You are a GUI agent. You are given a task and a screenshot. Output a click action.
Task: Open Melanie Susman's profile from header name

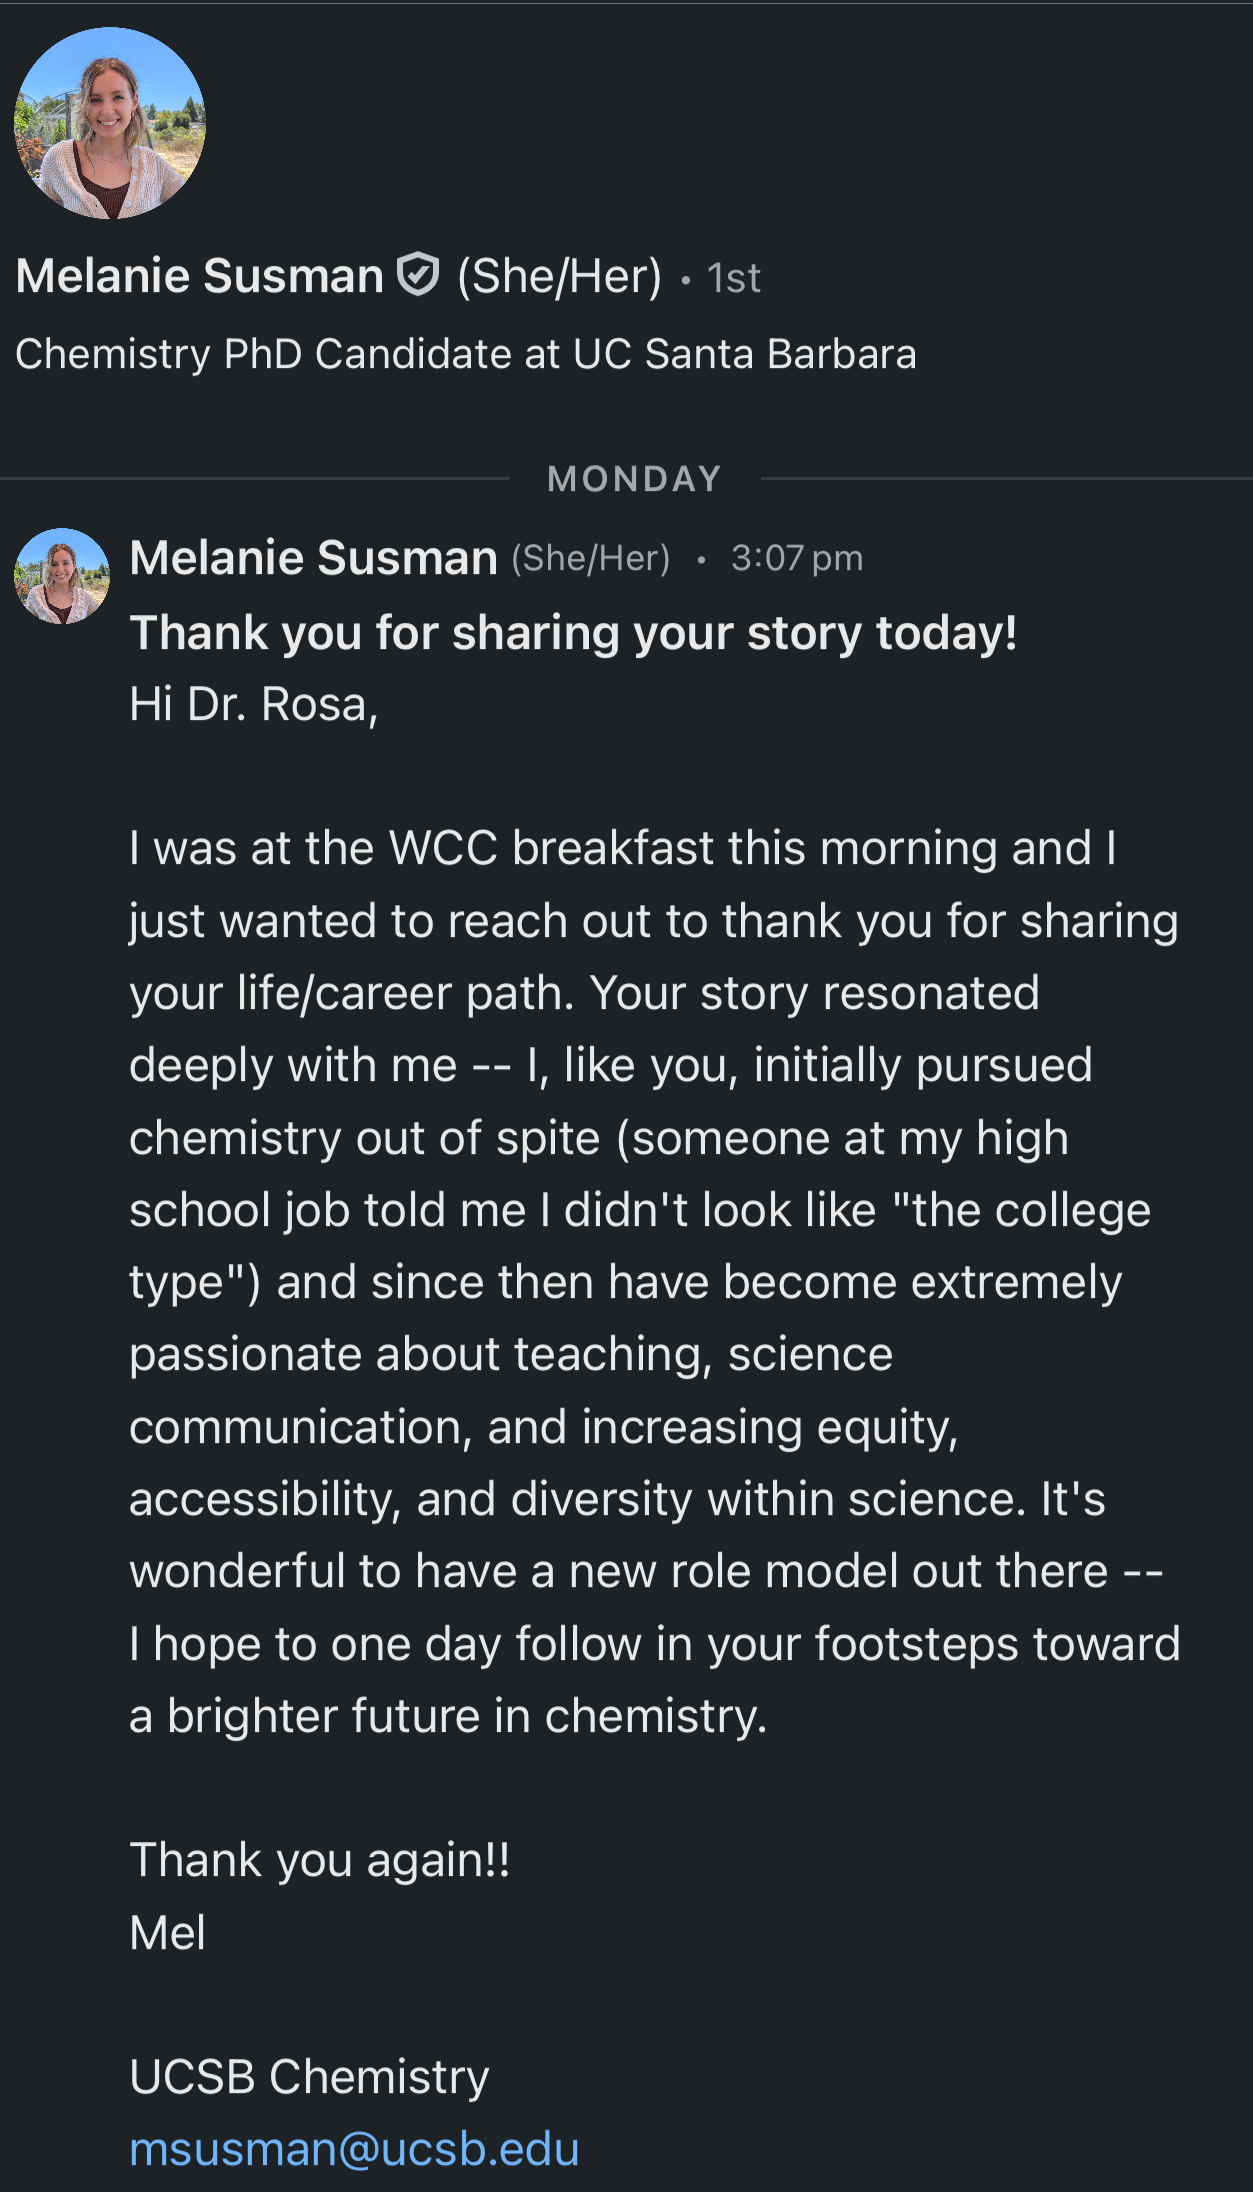click(x=200, y=276)
